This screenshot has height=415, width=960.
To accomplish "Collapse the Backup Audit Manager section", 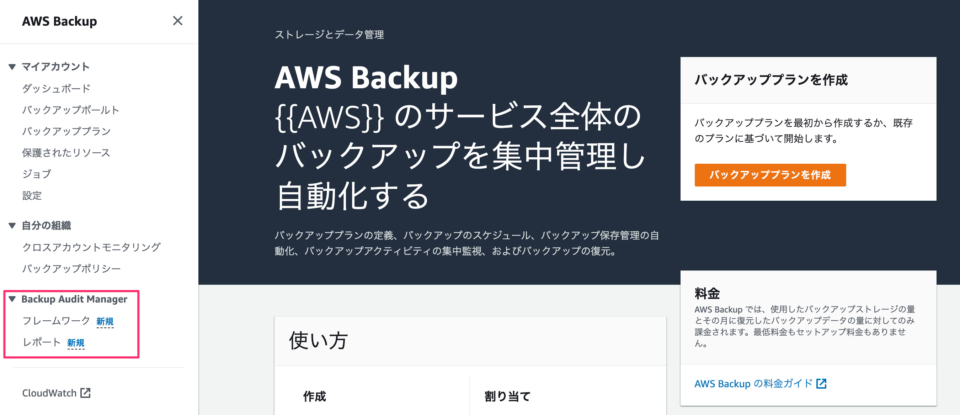I will (x=12, y=299).
